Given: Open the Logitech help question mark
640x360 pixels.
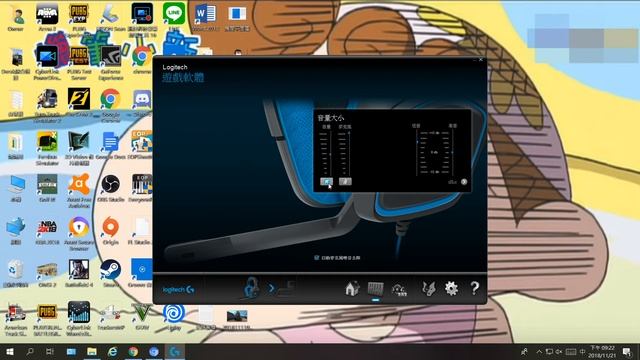Looking at the screenshot, I should point(474,289).
